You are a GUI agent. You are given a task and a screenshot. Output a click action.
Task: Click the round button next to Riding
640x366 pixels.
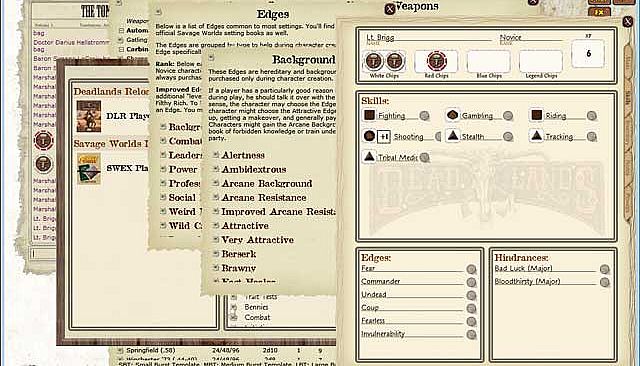(x=591, y=116)
